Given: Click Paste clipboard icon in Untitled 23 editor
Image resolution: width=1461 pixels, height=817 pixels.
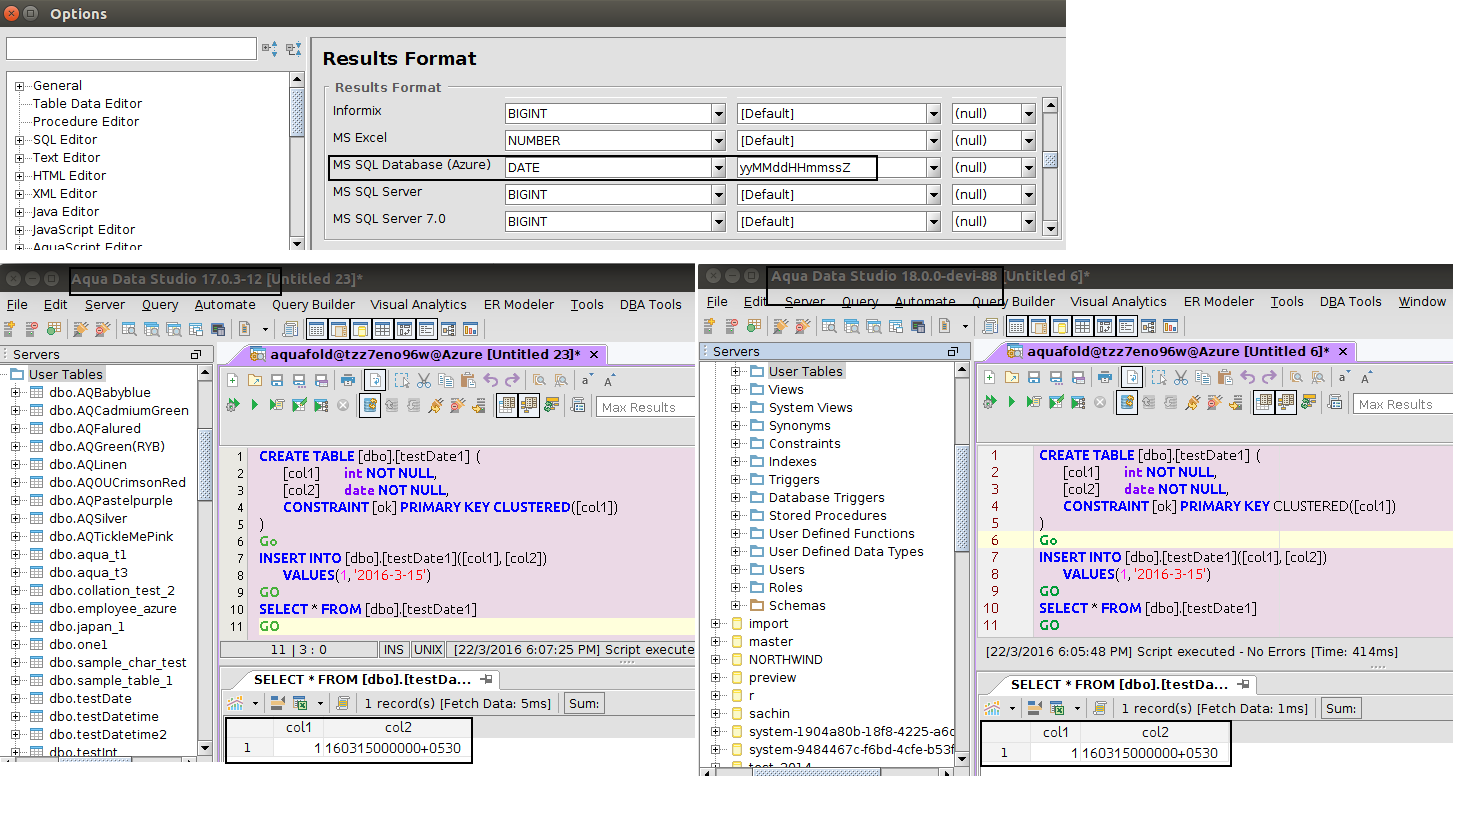Looking at the screenshot, I should (x=468, y=380).
